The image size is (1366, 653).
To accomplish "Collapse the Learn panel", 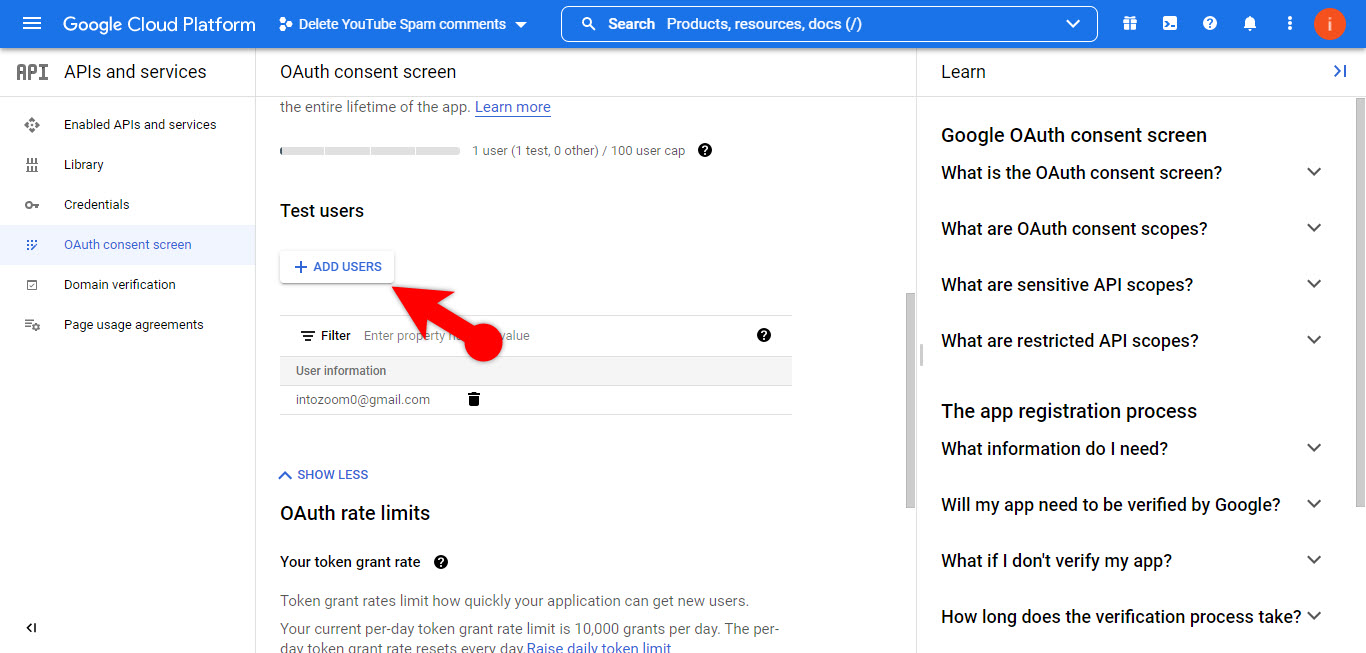I will pos(1340,71).
